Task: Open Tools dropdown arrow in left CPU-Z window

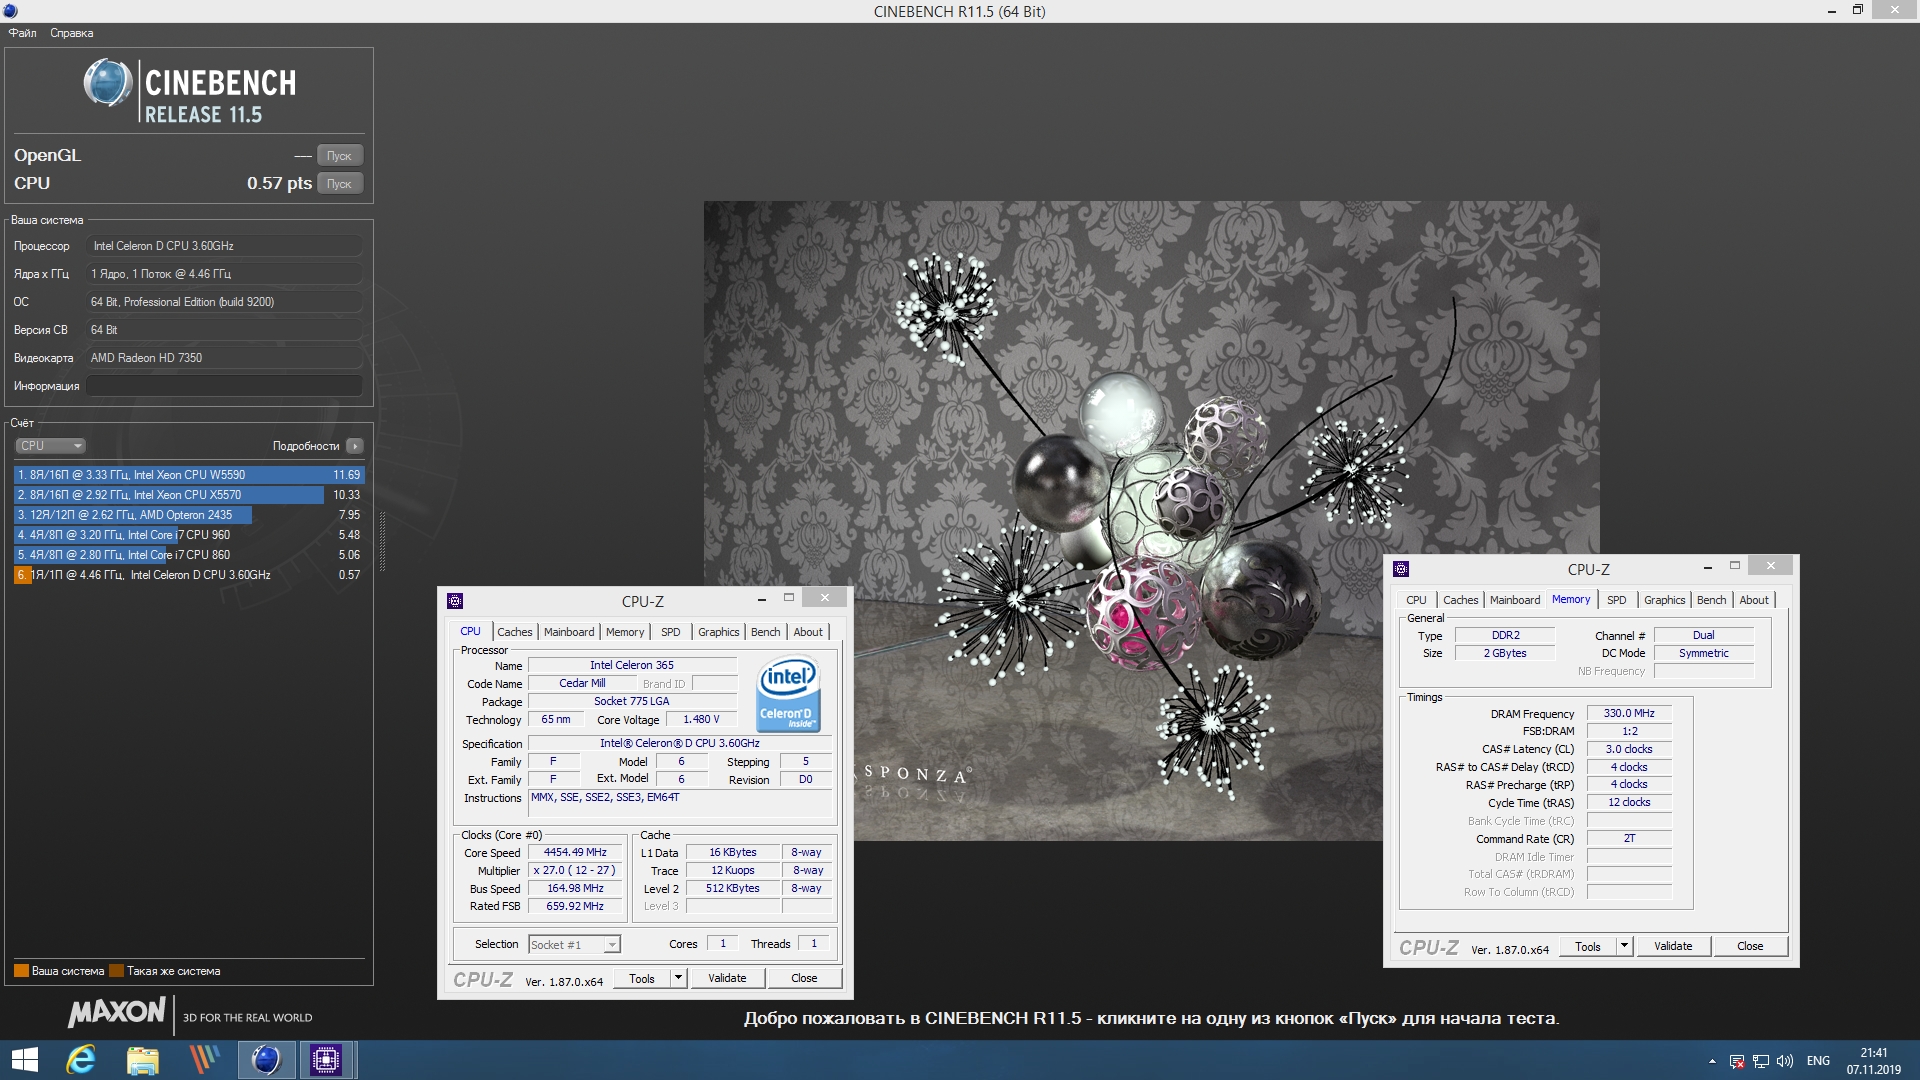Action: point(679,979)
